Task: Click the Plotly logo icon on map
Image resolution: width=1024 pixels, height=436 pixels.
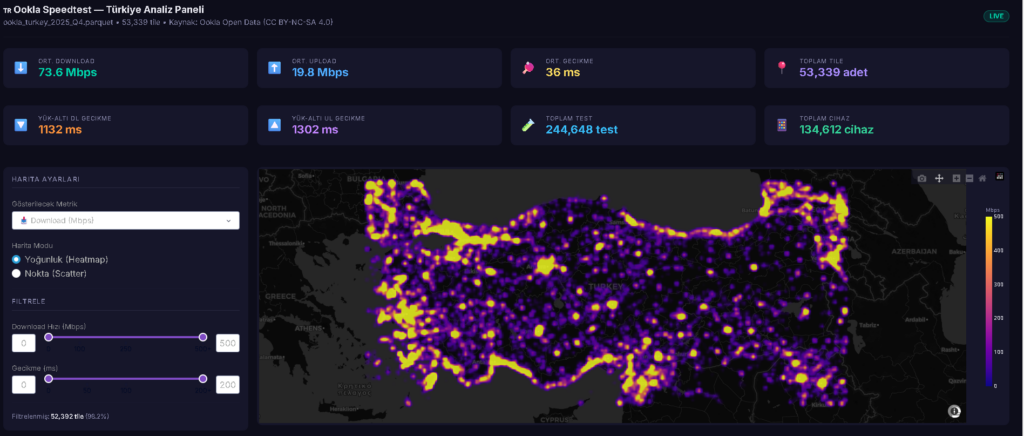Action: 996,178
